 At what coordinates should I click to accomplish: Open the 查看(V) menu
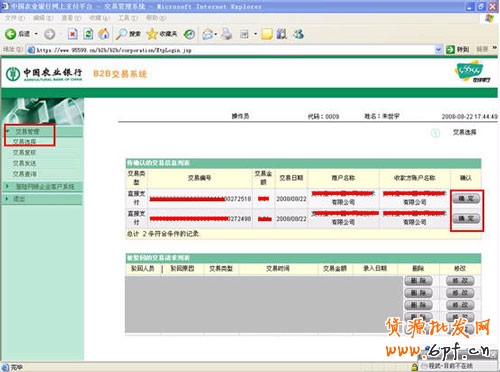click(x=71, y=18)
